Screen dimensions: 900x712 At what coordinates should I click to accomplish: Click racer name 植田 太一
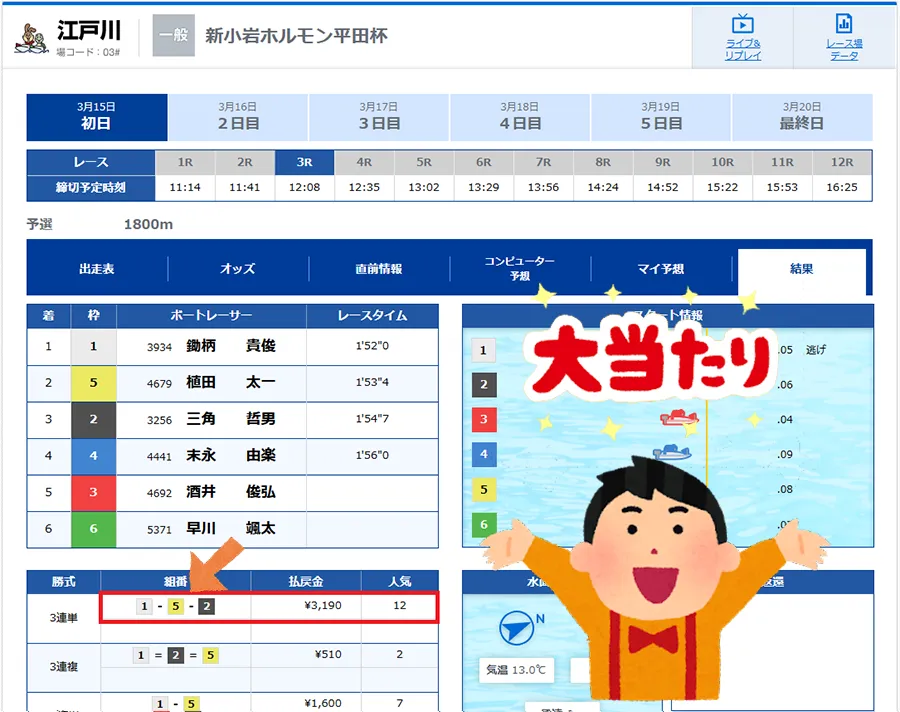click(x=230, y=381)
